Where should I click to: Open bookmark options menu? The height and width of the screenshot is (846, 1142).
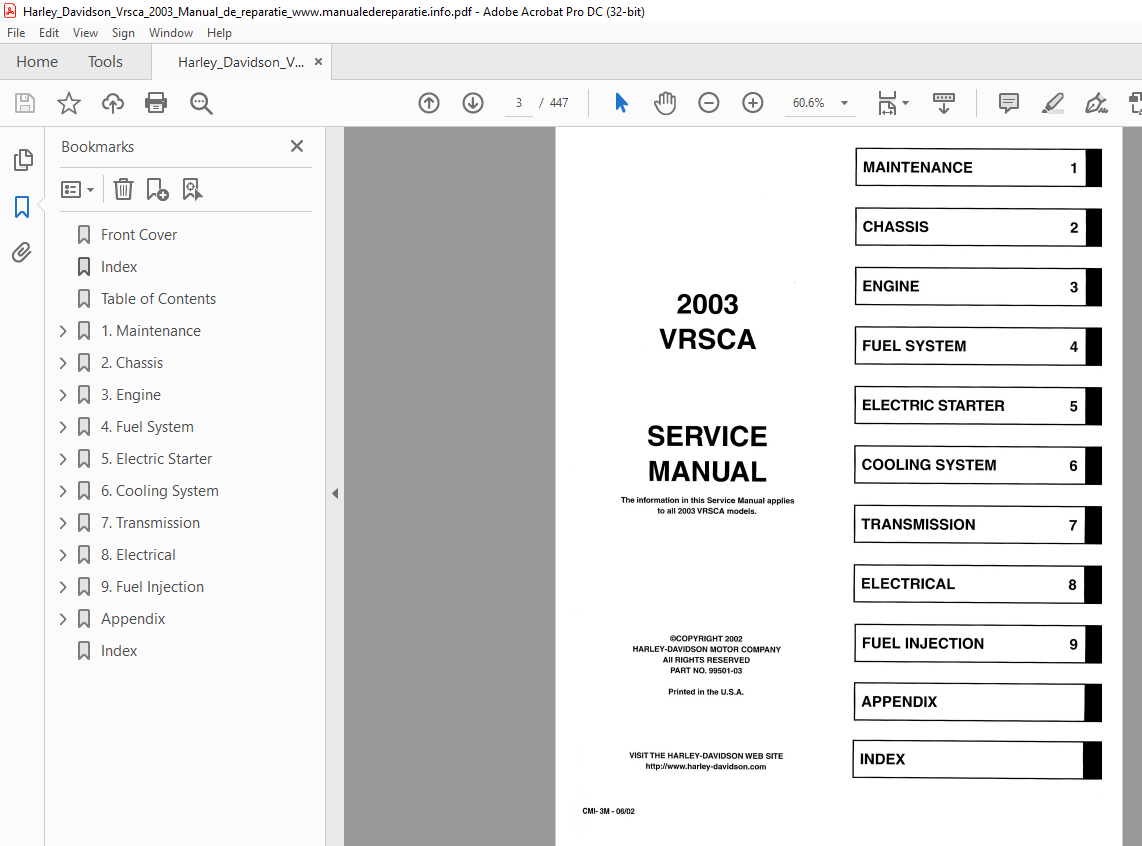77,189
